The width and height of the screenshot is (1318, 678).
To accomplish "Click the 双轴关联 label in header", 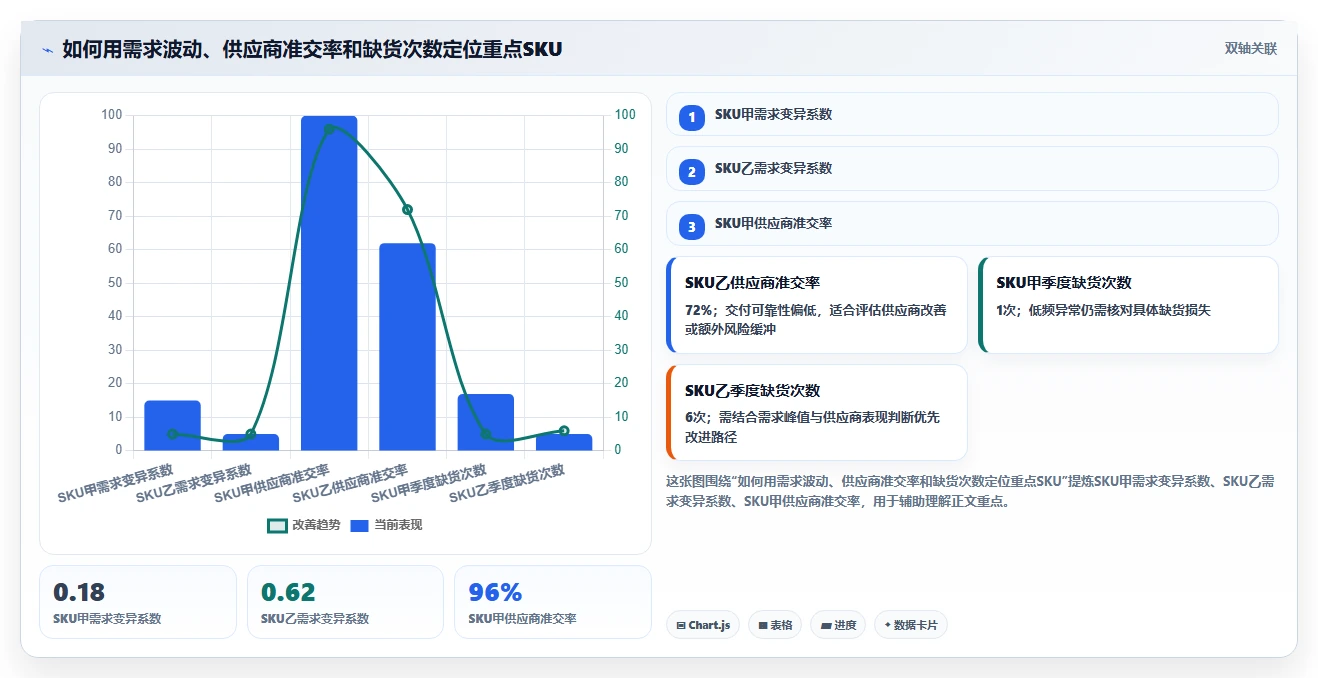I will tap(1251, 48).
